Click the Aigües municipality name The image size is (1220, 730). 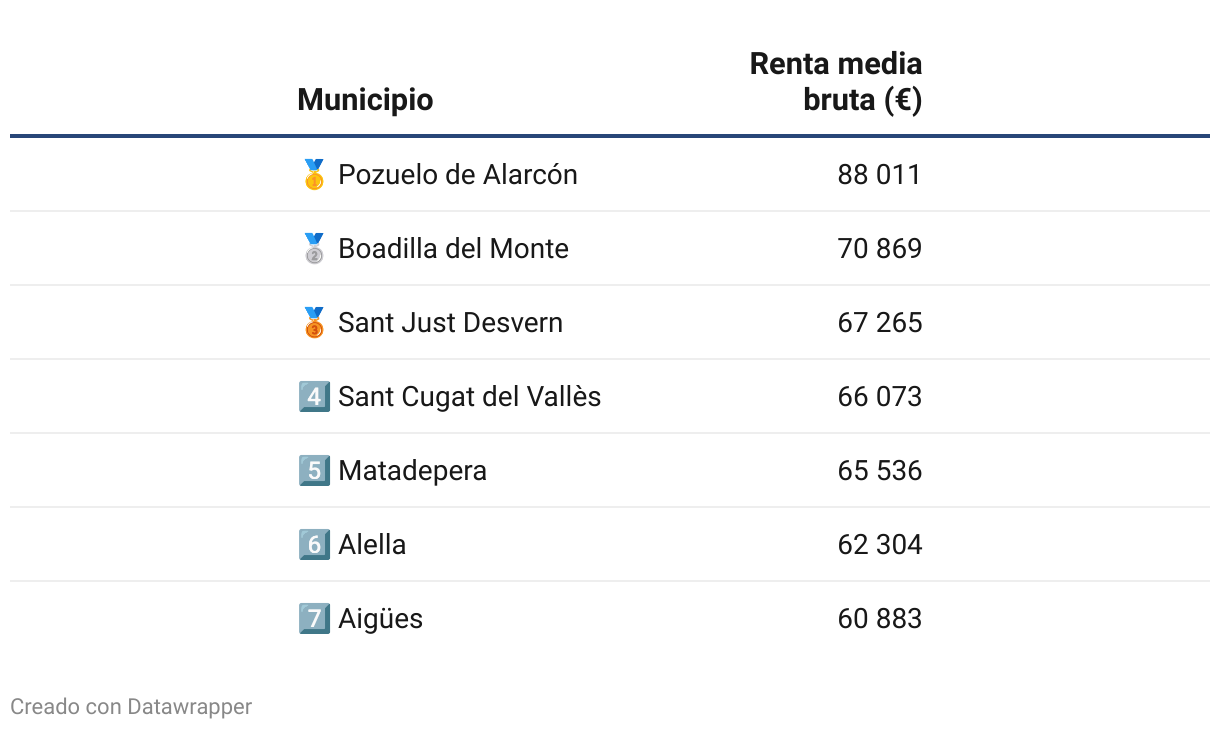(x=380, y=619)
